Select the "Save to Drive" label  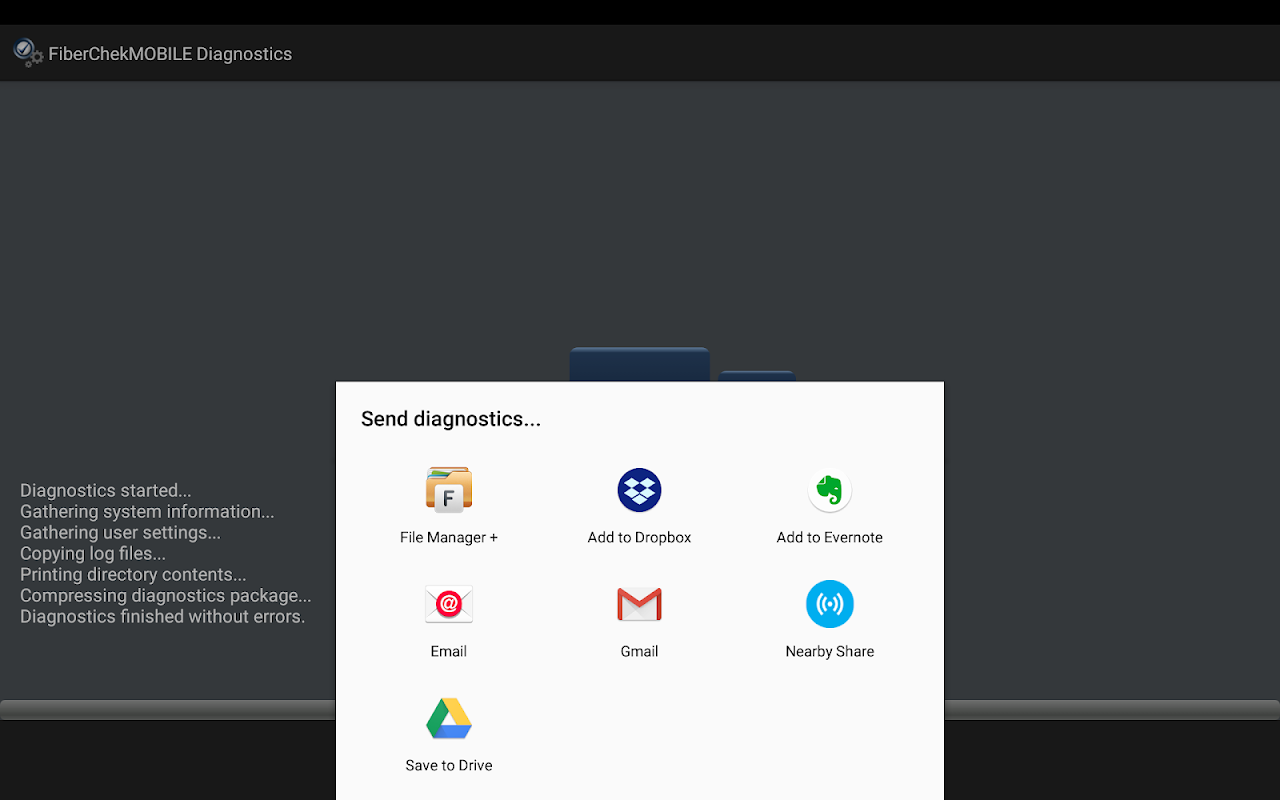(449, 765)
